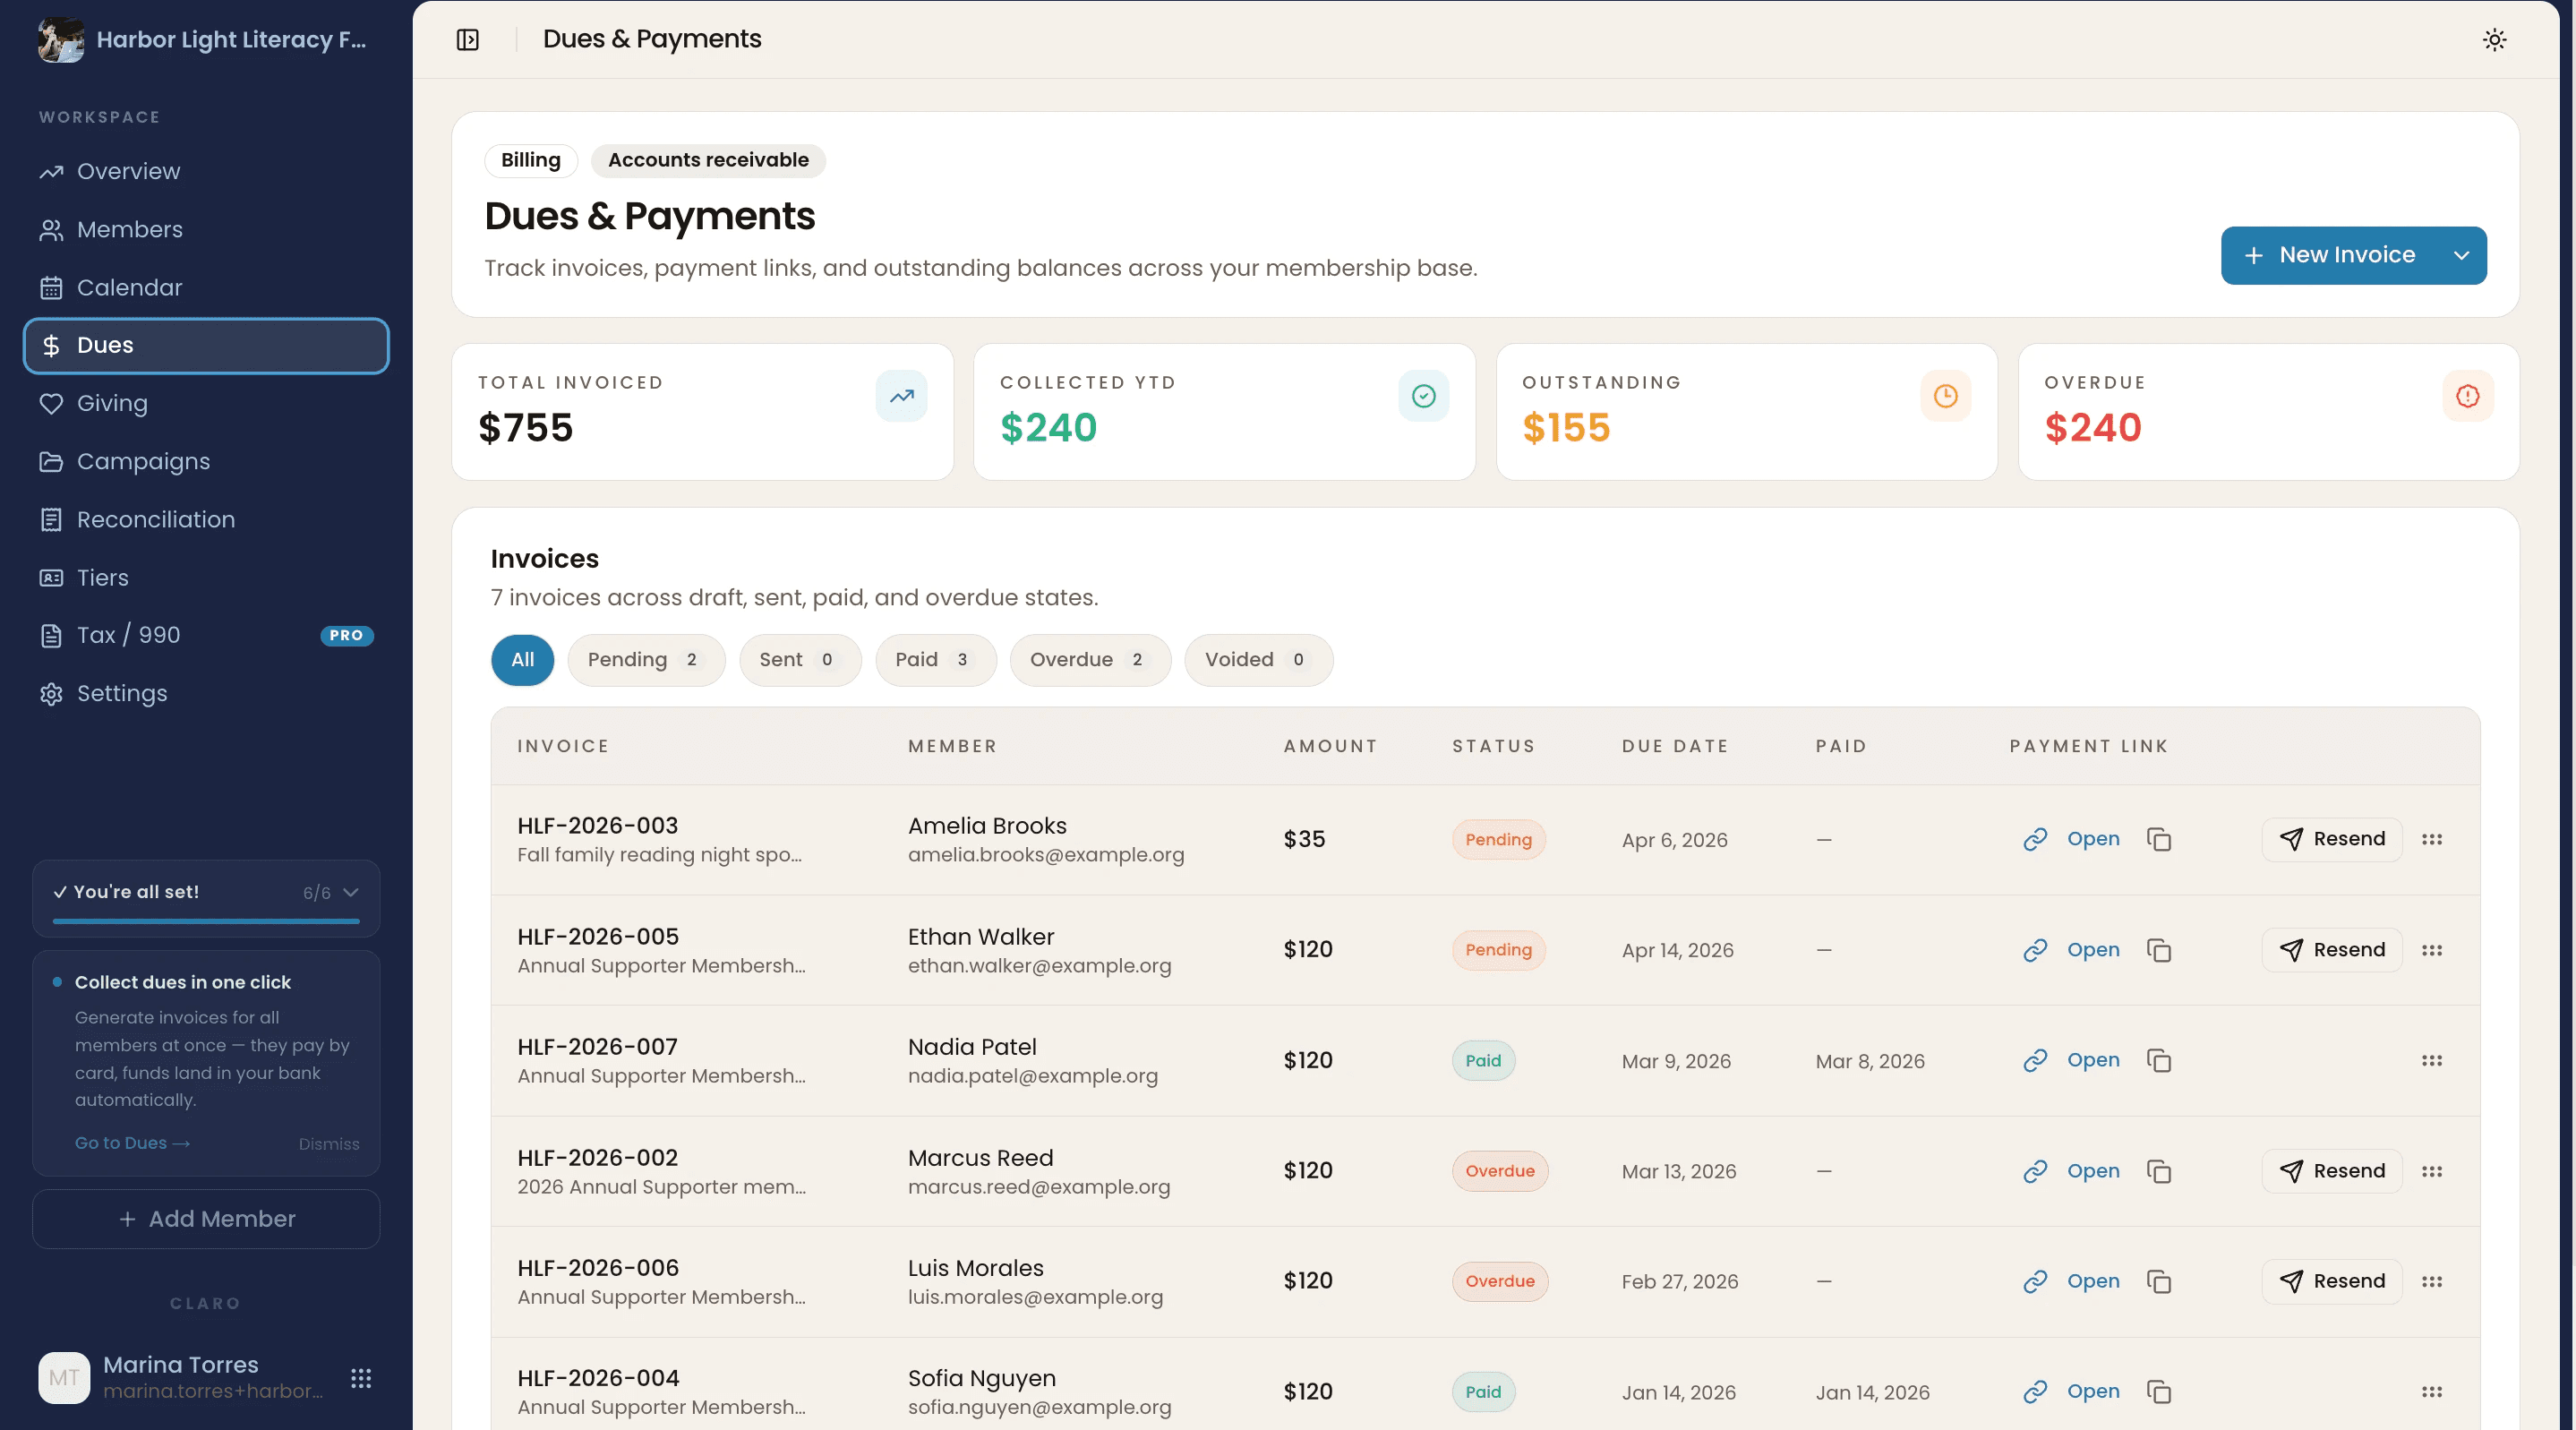Expand the You're all set checklist
The image size is (2576, 1430).
(350, 892)
